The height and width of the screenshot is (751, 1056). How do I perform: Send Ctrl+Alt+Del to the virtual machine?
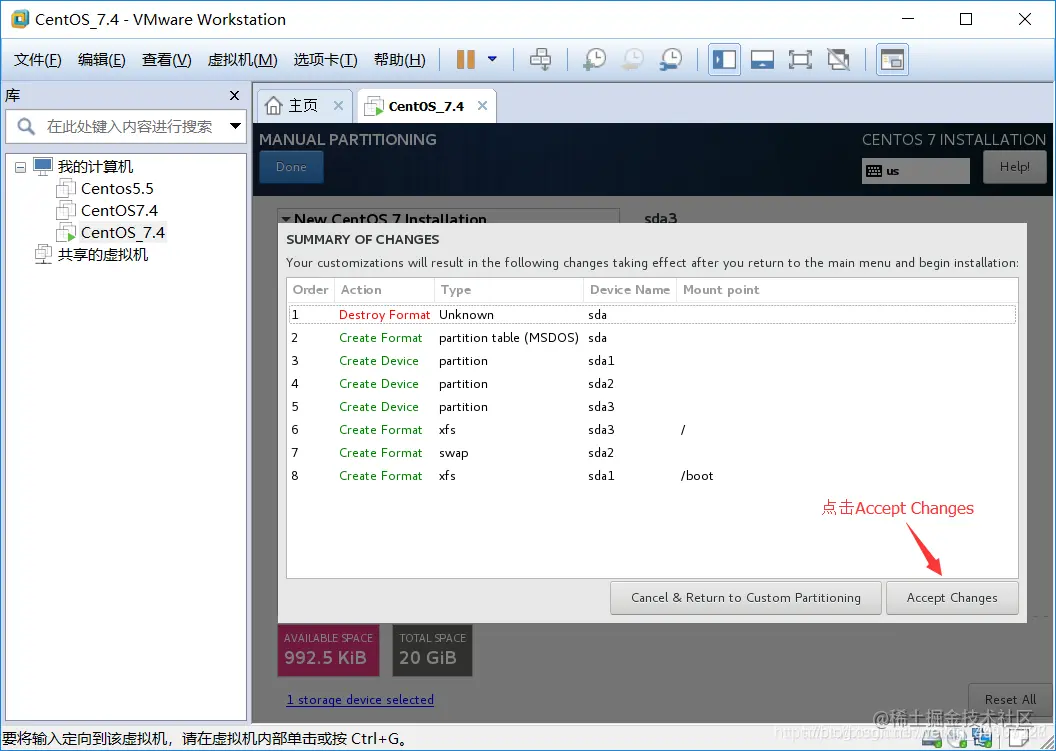tap(540, 59)
